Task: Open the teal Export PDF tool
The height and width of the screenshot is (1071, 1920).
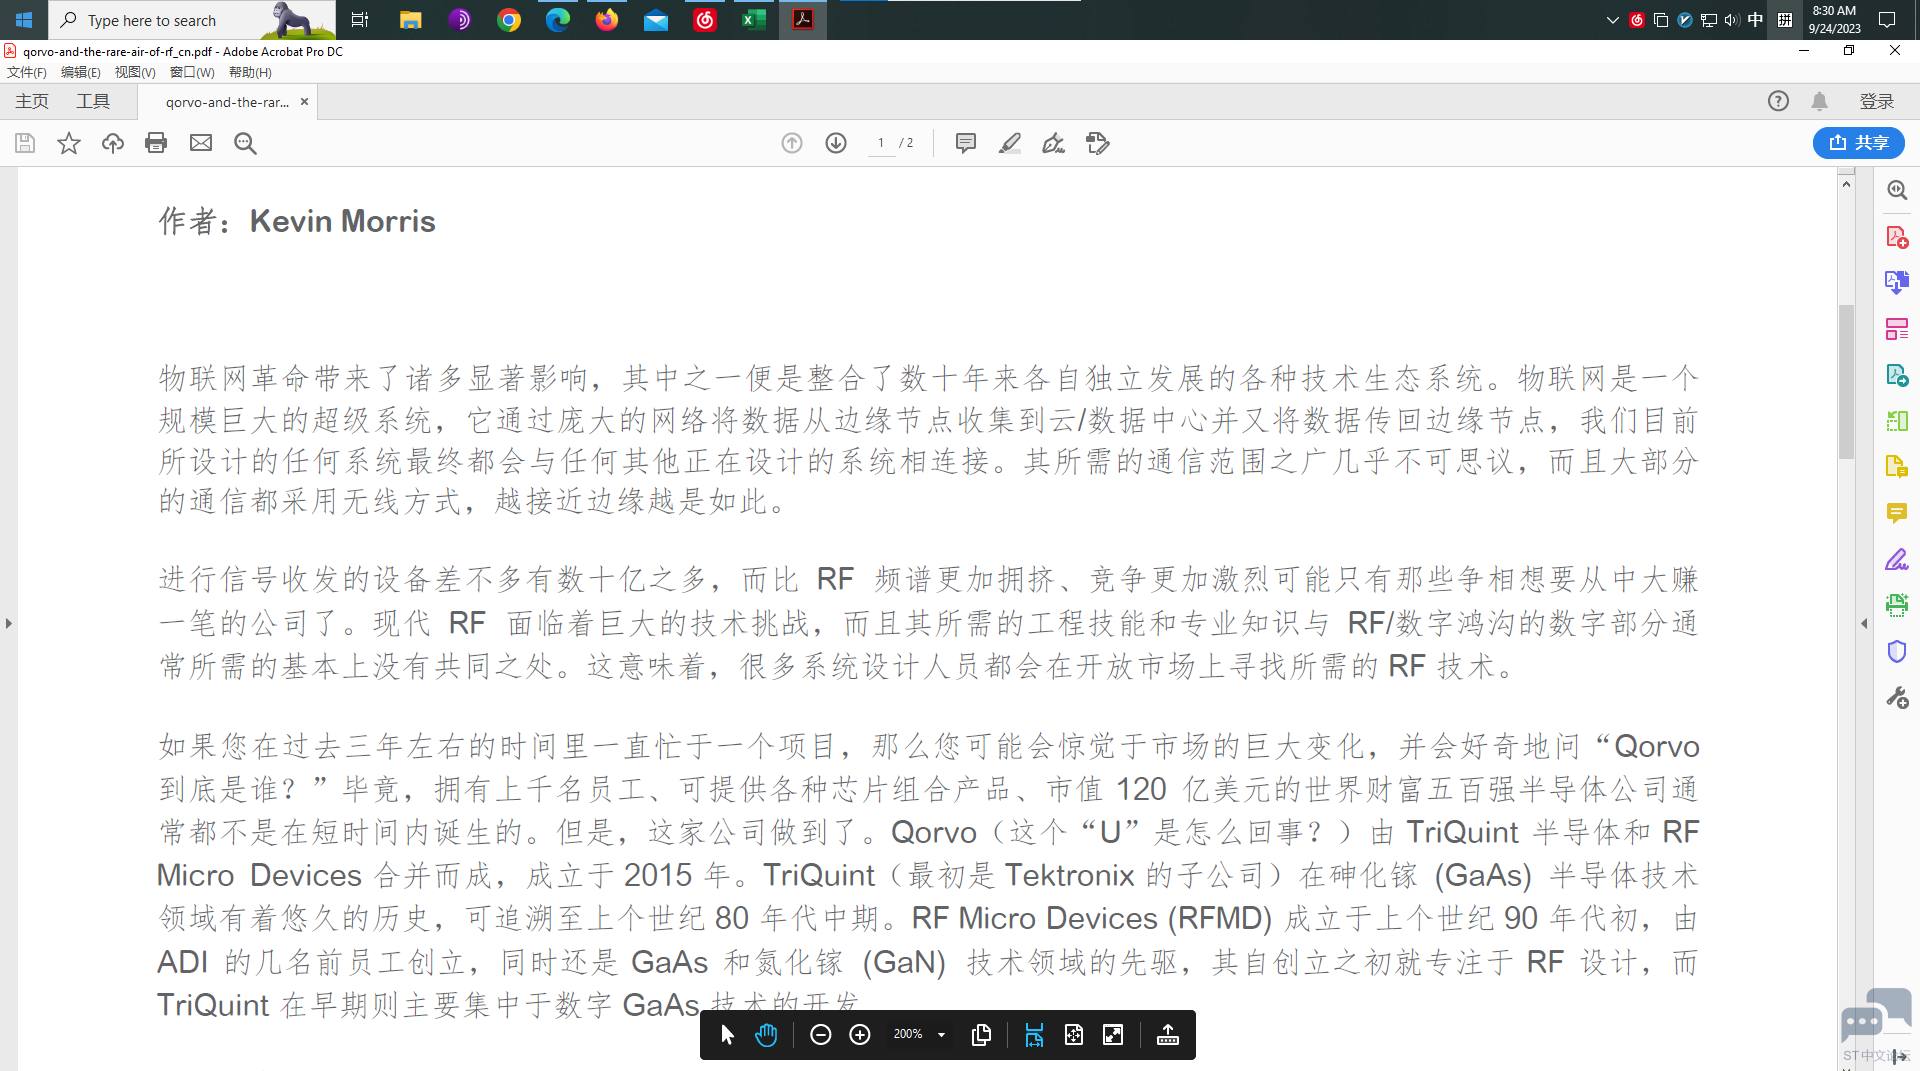Action: pyautogui.click(x=1897, y=375)
